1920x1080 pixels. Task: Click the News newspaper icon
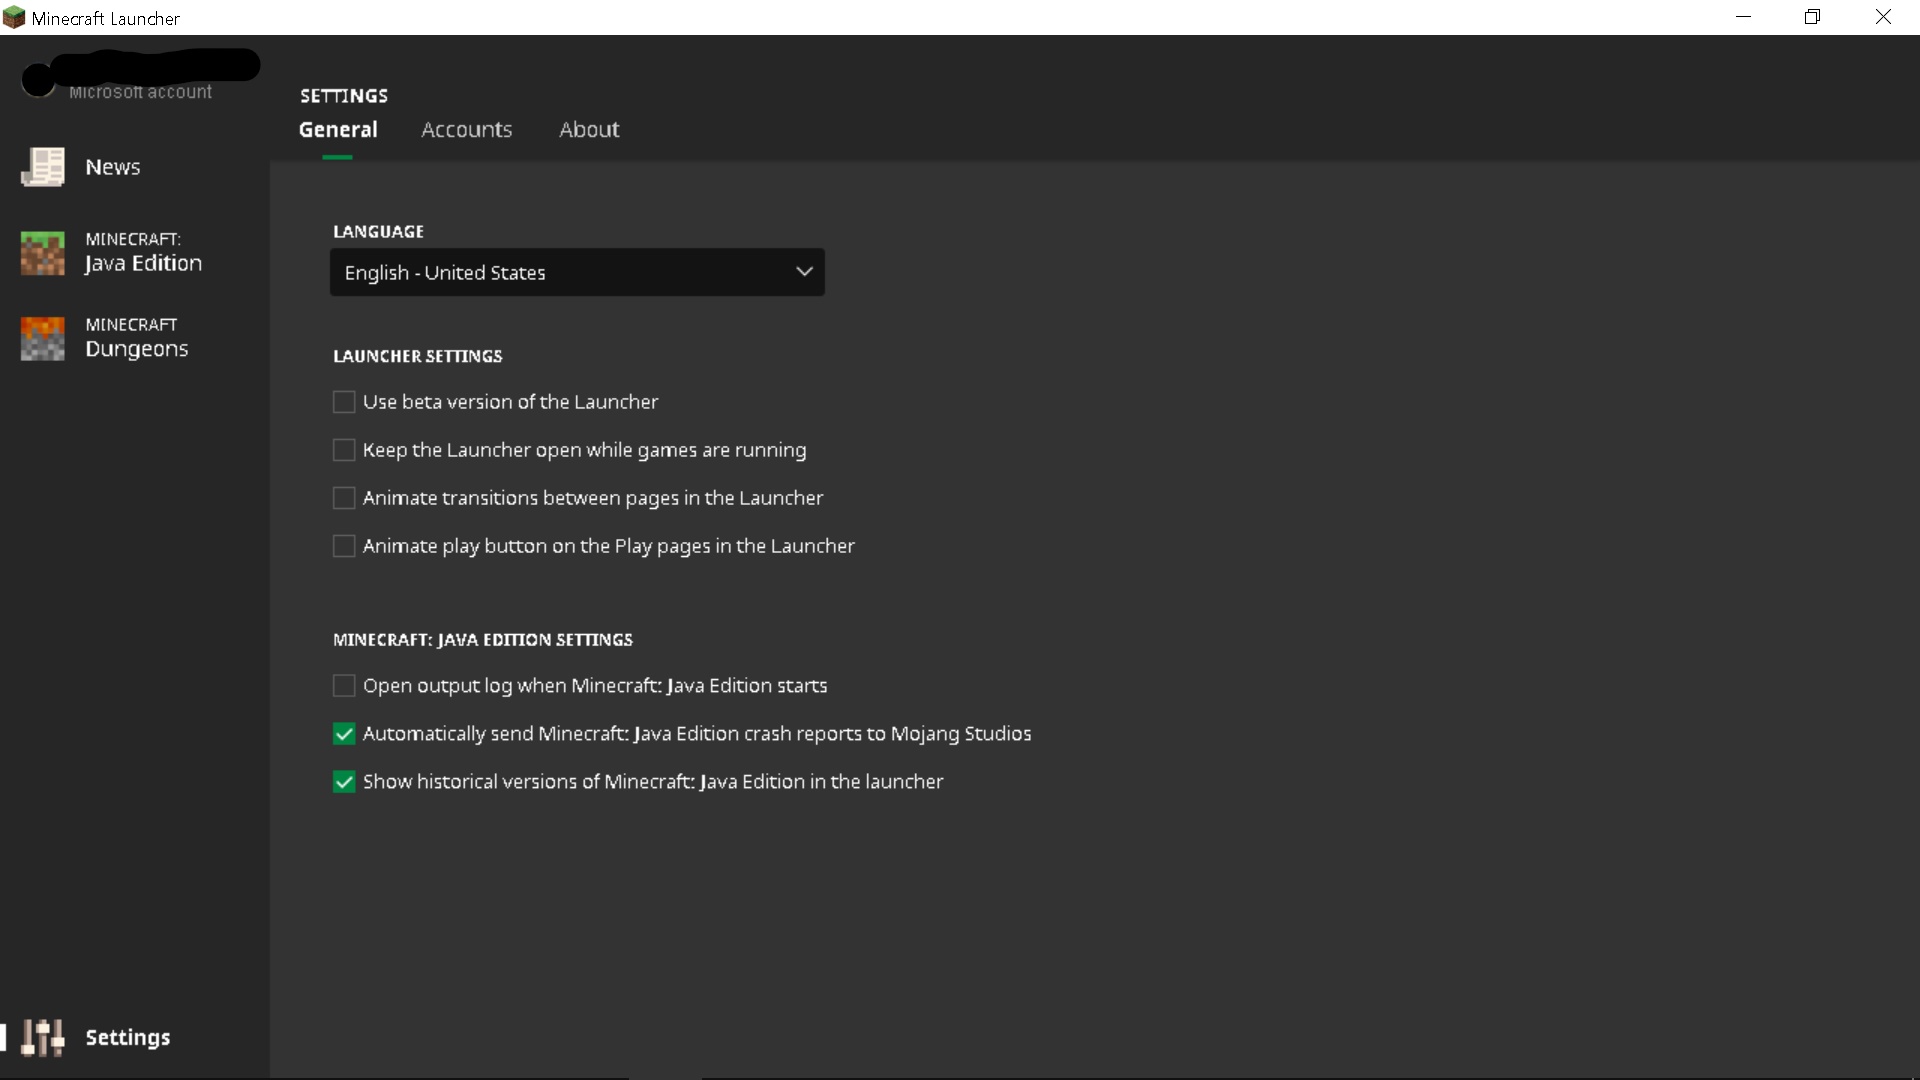[42, 167]
